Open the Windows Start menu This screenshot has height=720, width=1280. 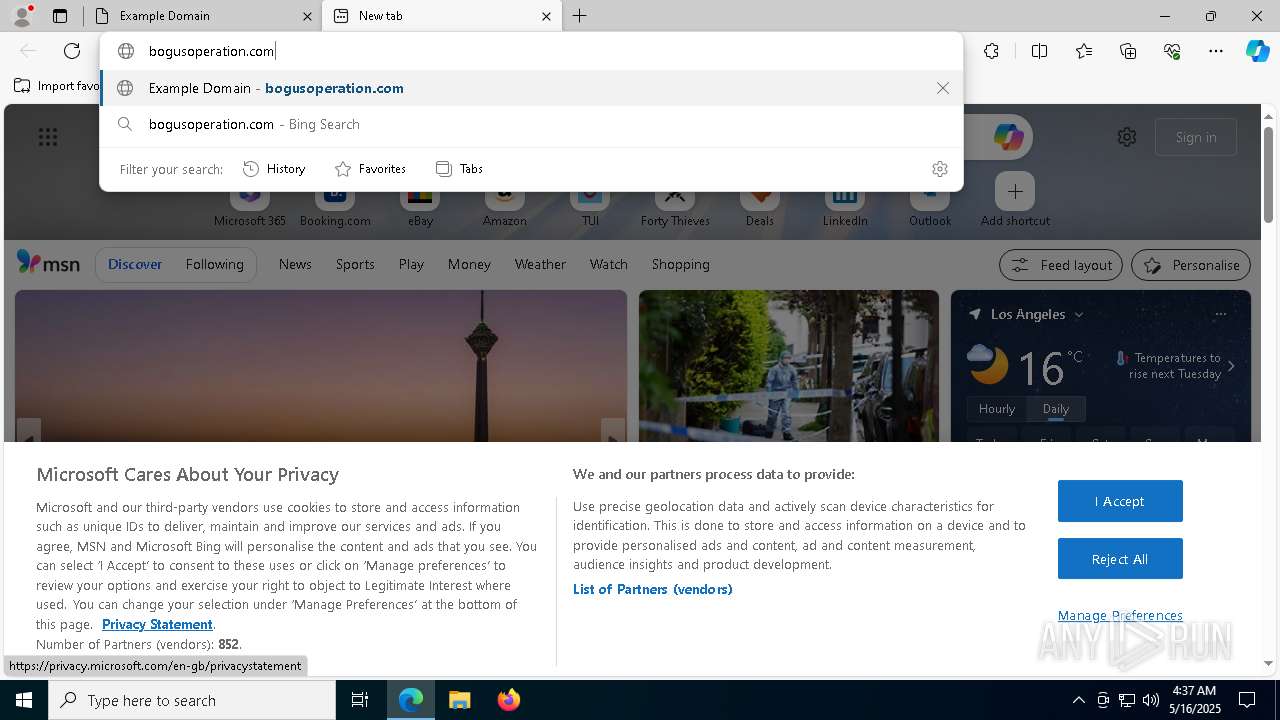pyautogui.click(x=24, y=700)
